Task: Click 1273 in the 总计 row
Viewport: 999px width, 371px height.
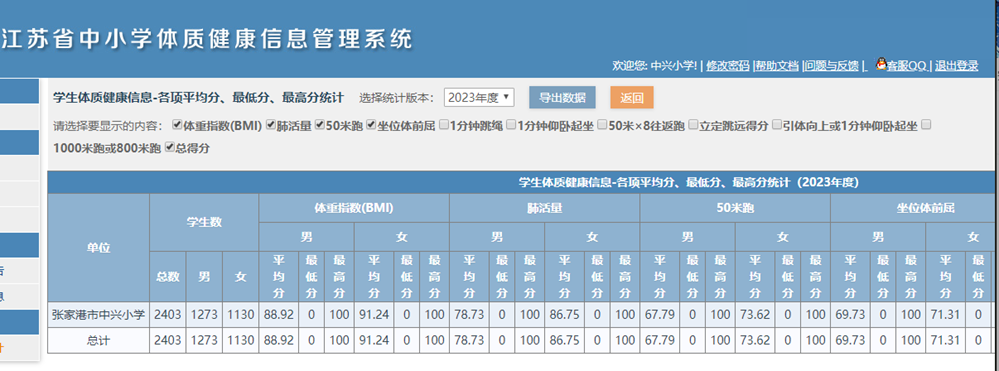Action: [x=205, y=340]
